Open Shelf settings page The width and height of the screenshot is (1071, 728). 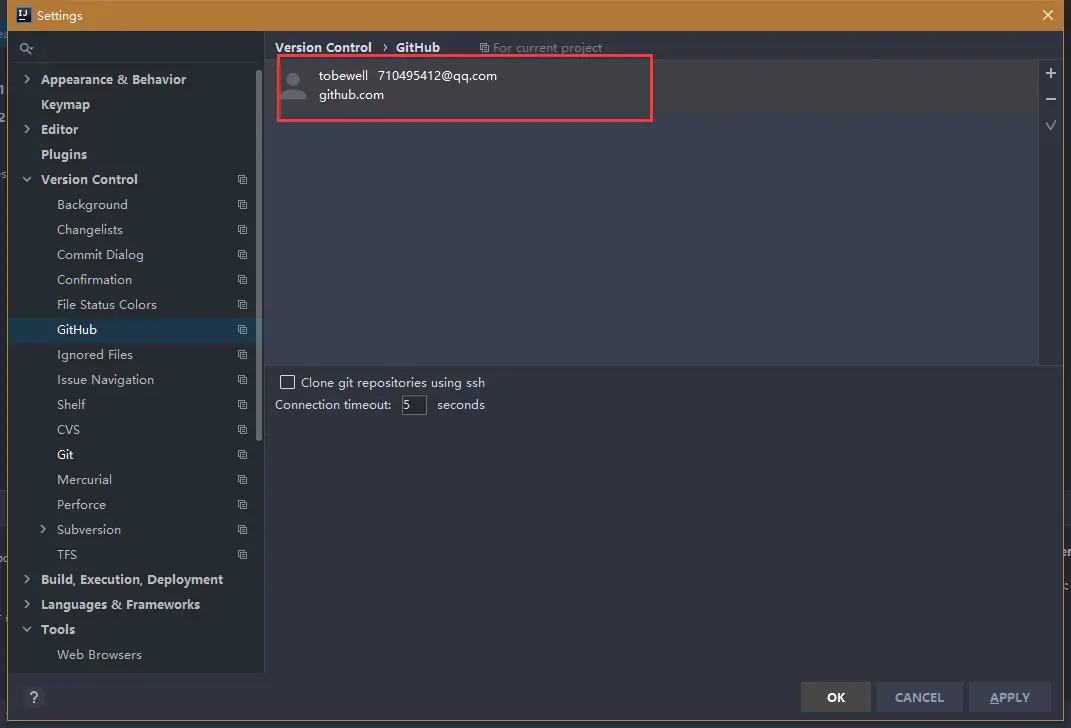71,404
